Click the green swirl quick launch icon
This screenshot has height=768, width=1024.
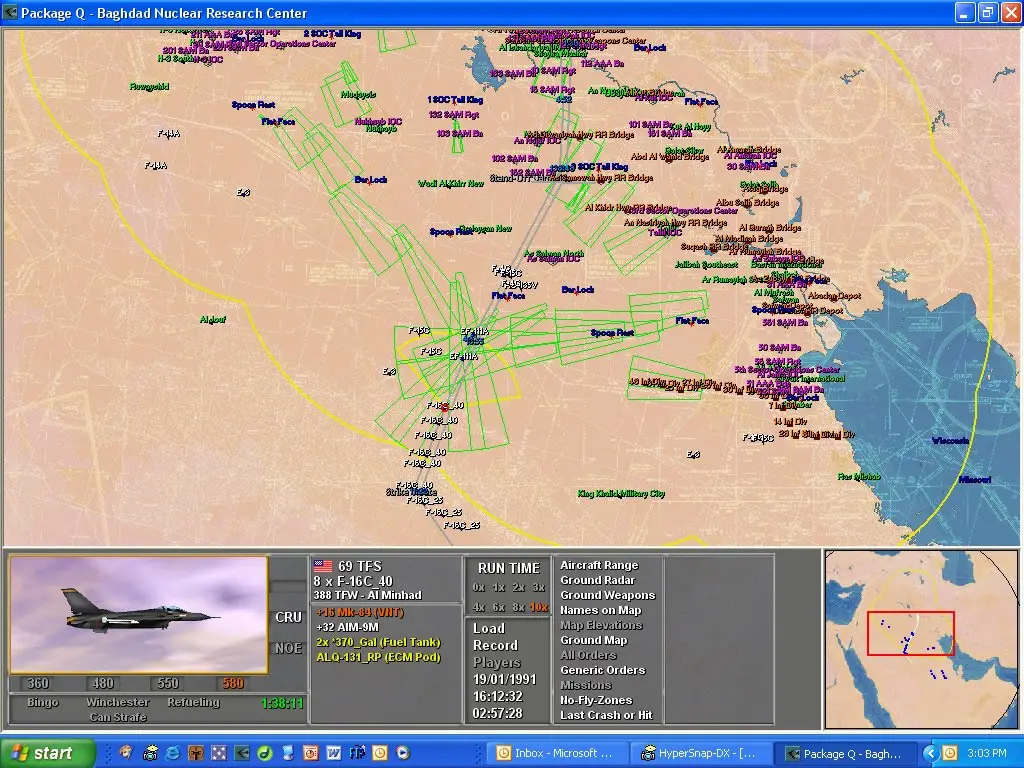[x=264, y=753]
